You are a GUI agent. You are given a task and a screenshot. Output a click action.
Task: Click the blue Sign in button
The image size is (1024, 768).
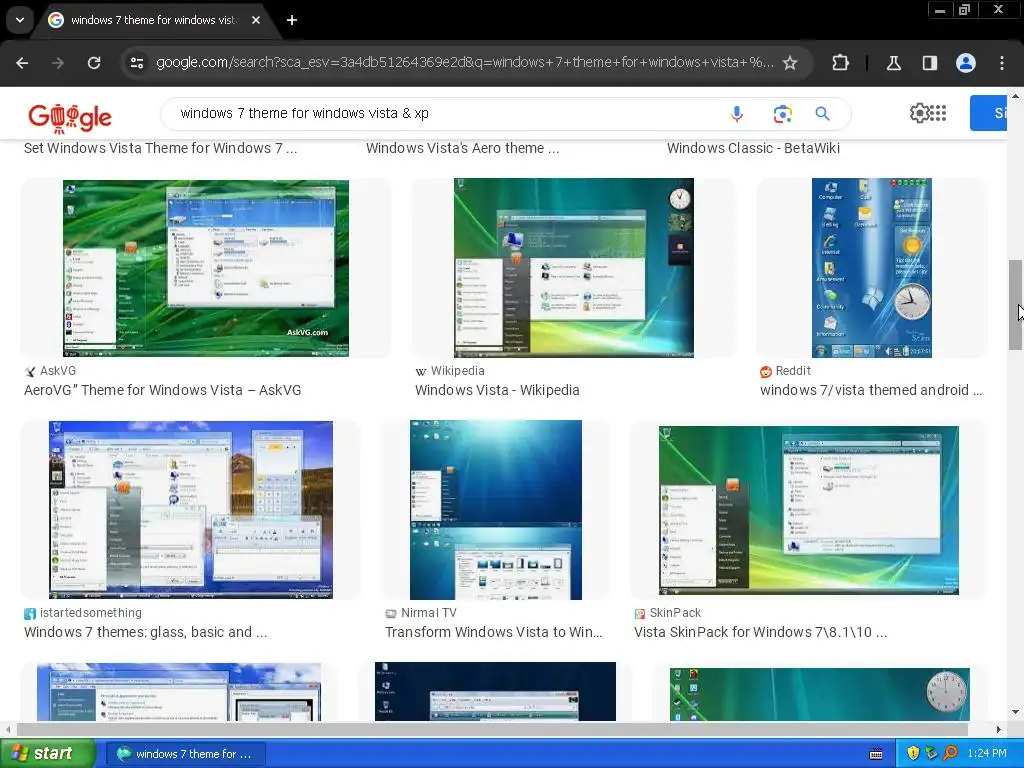(x=988, y=113)
